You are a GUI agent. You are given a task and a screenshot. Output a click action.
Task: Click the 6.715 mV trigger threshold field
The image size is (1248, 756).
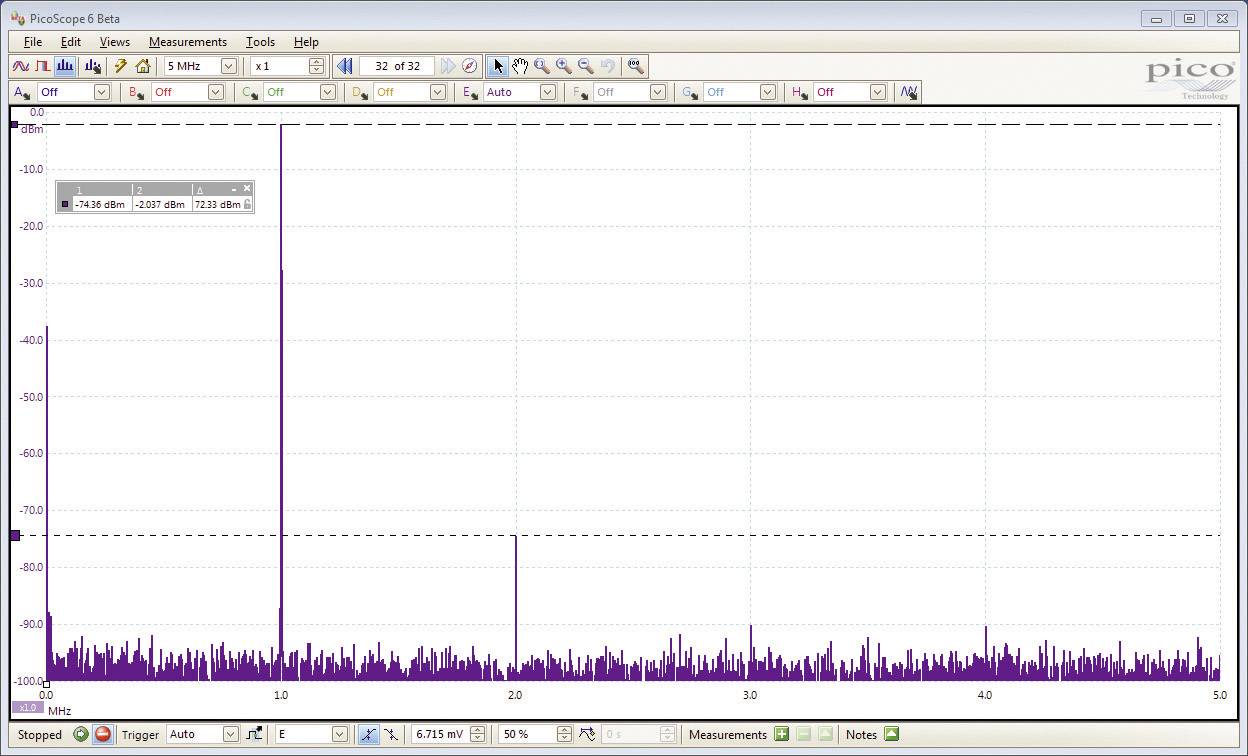click(x=443, y=733)
